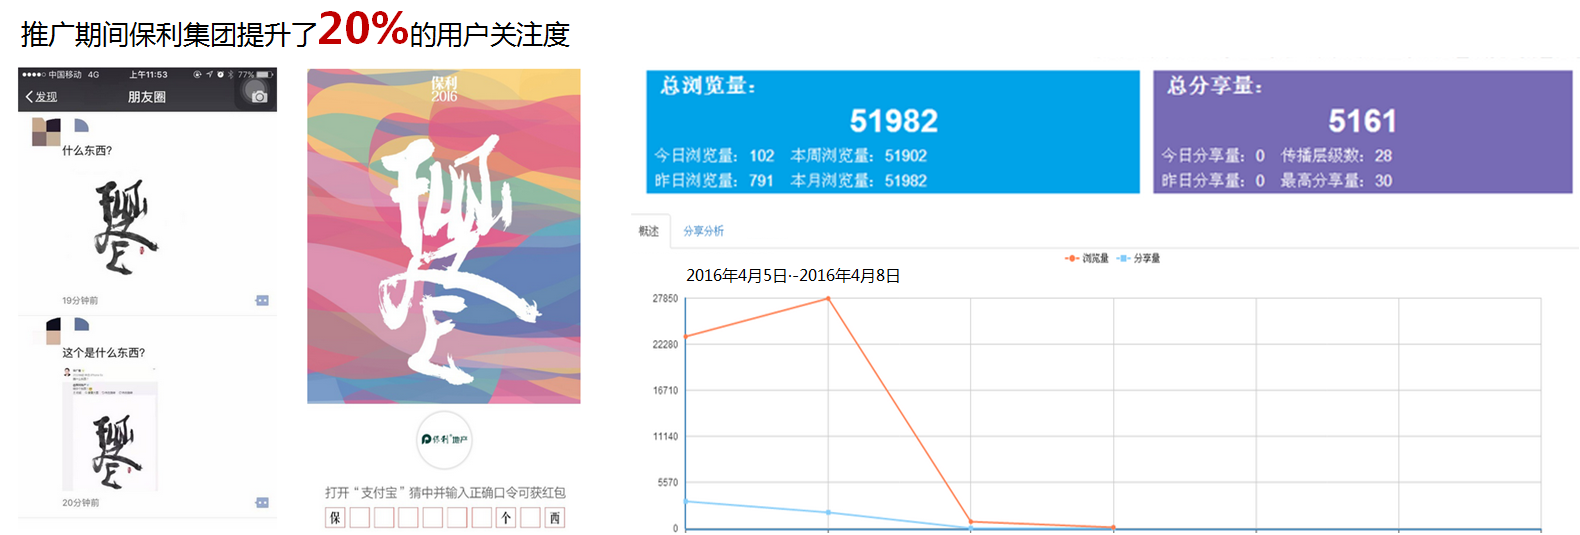Tap the camera icon in 朋友圈 header

tap(259, 96)
